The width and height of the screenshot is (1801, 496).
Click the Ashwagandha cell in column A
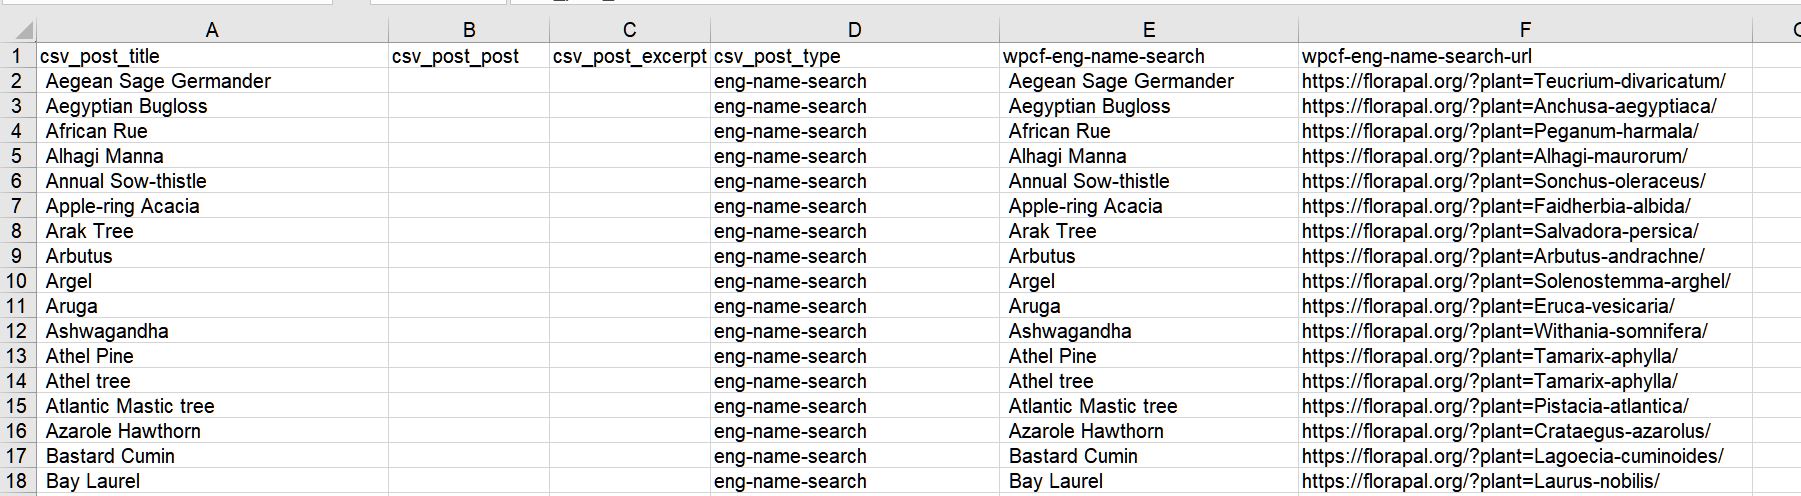tap(212, 331)
